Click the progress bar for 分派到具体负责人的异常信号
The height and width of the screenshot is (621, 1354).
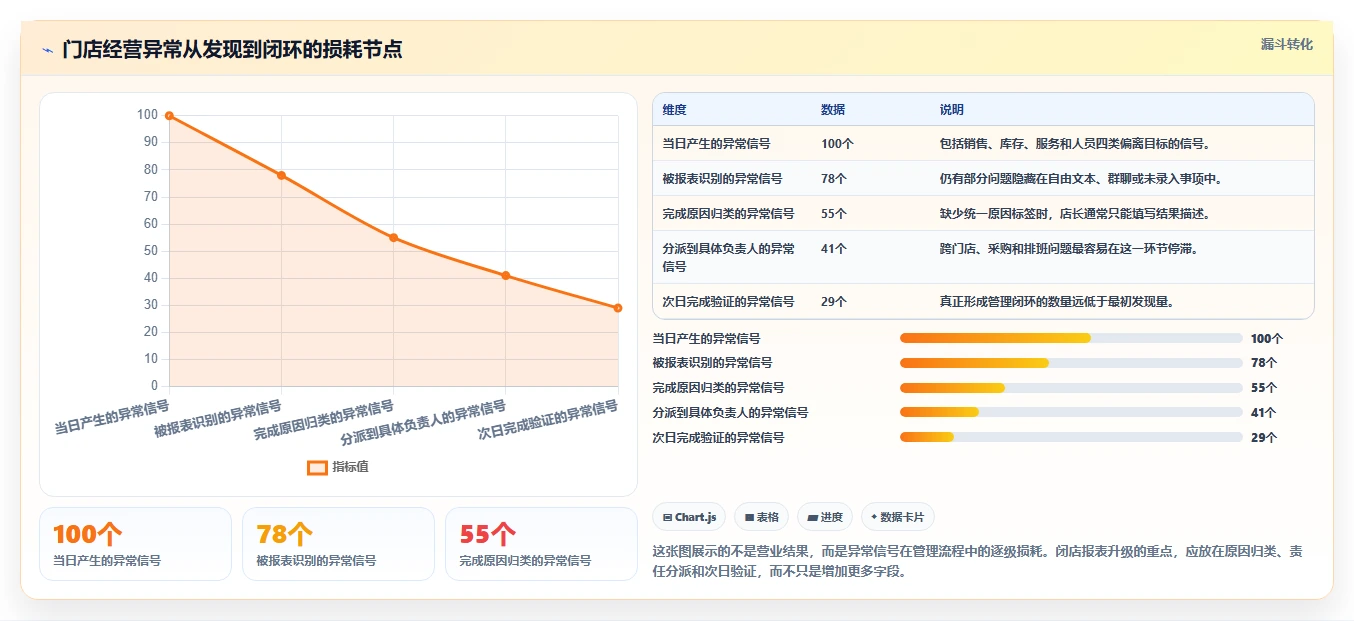point(1071,412)
